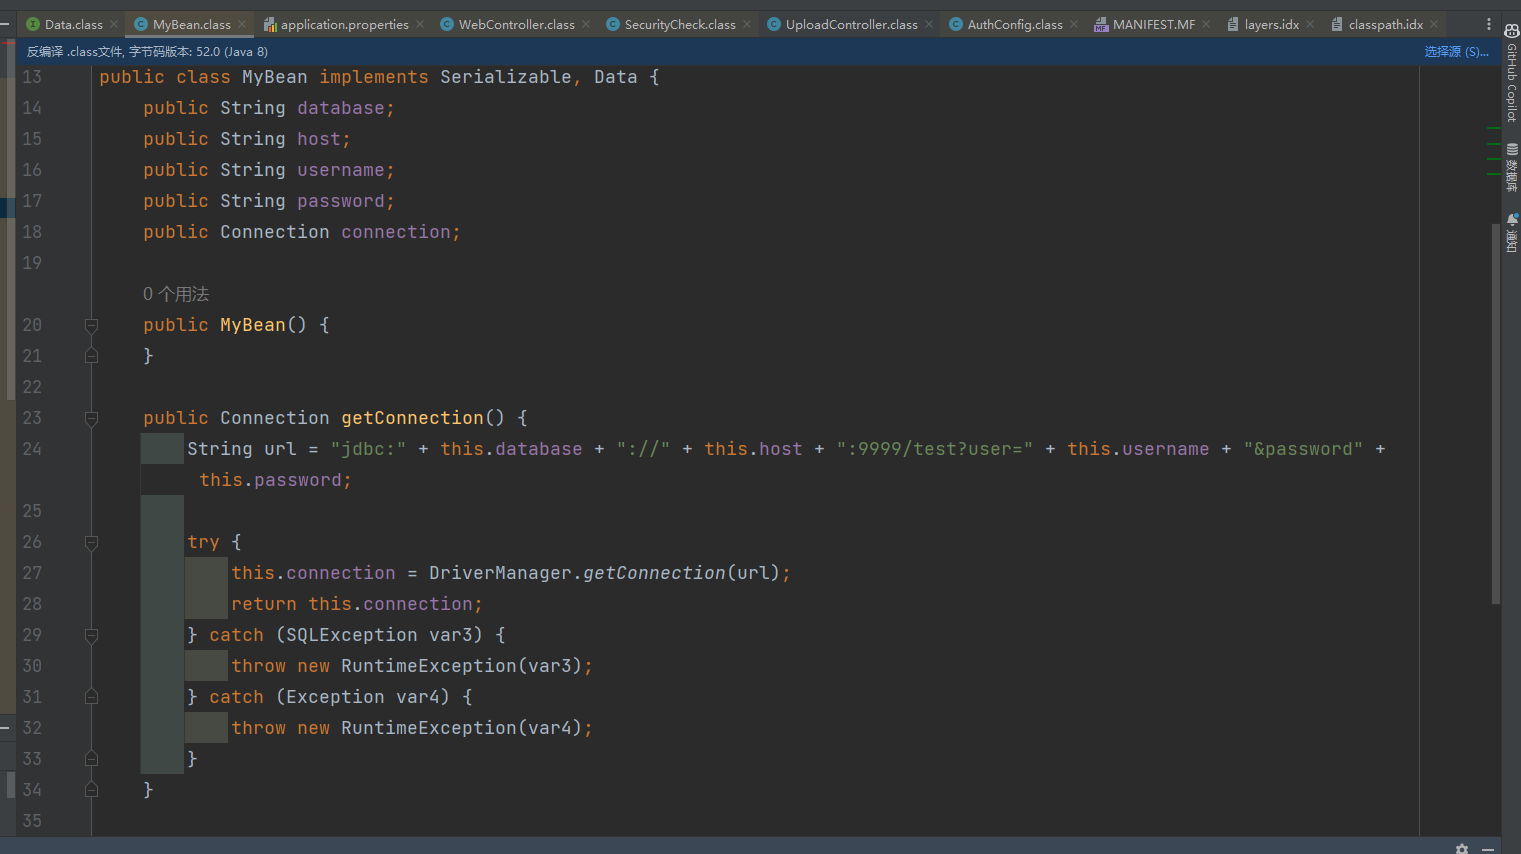
Task: Collapse the SQLException catch block at line 29
Action: point(91,635)
